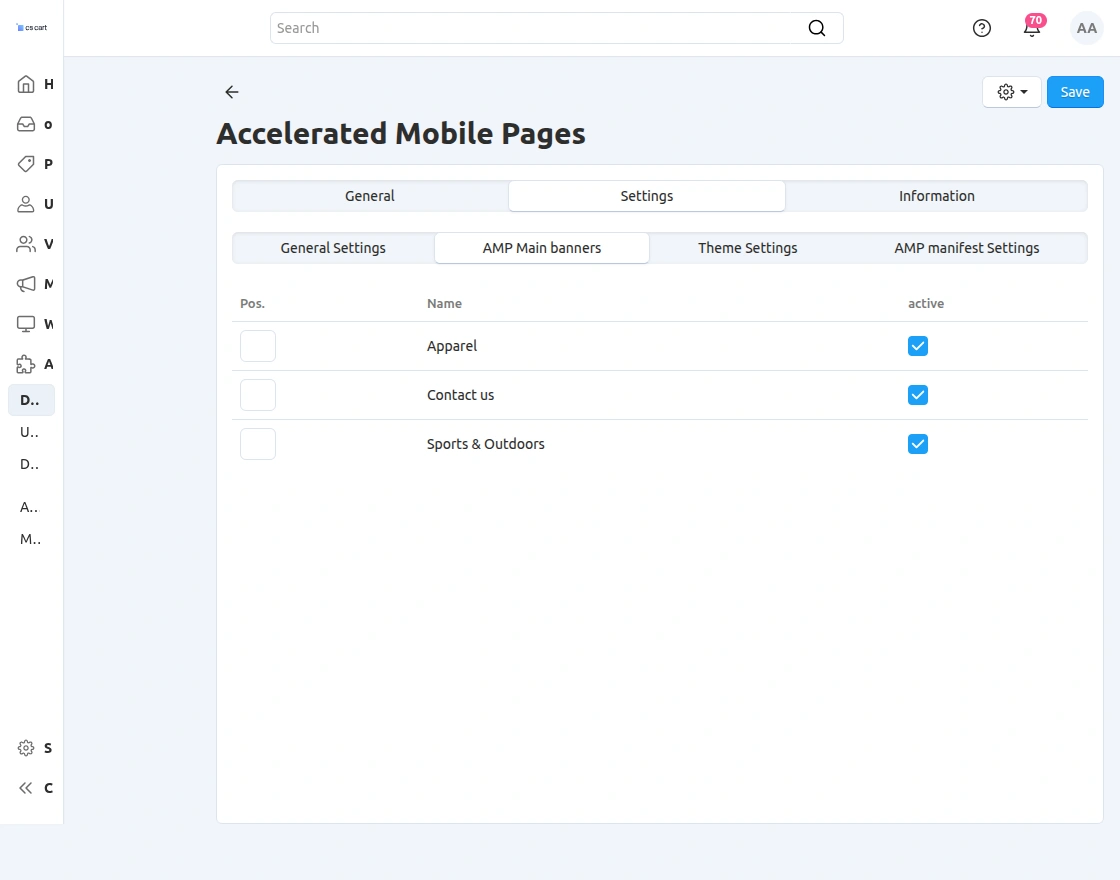Image resolution: width=1120 pixels, height=880 pixels.
Task: Select the U.. sidebar submenu item
Action: click(x=31, y=432)
